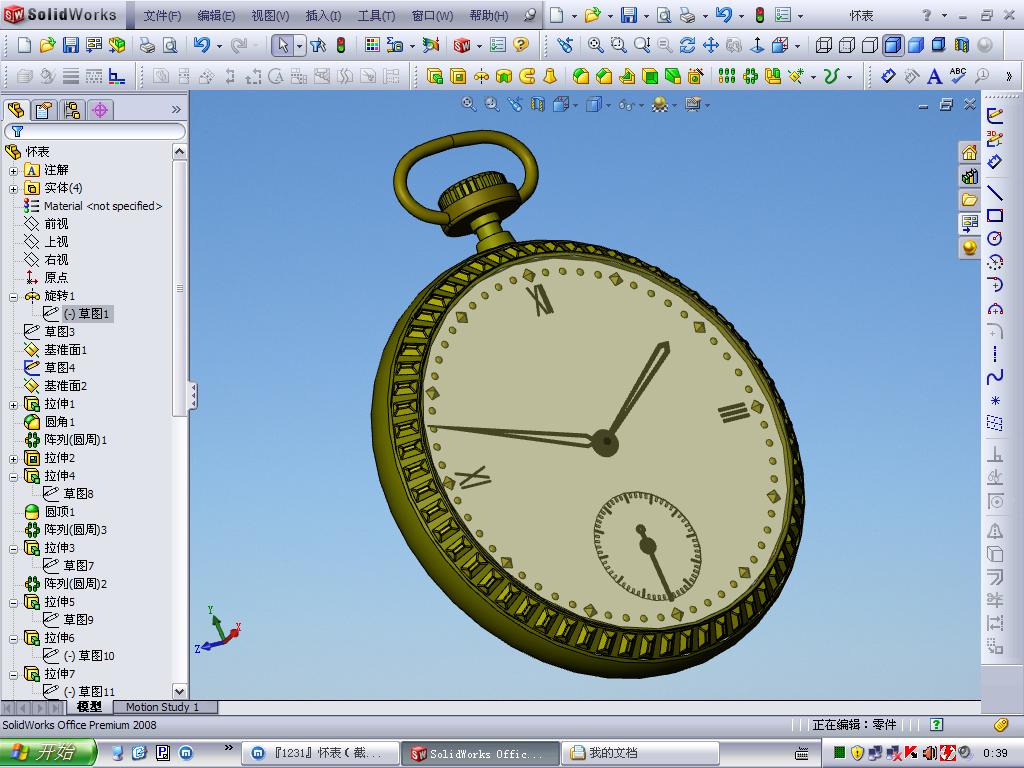Open the 视图(V) menu
Image resolution: width=1024 pixels, height=768 pixels.
270,16
